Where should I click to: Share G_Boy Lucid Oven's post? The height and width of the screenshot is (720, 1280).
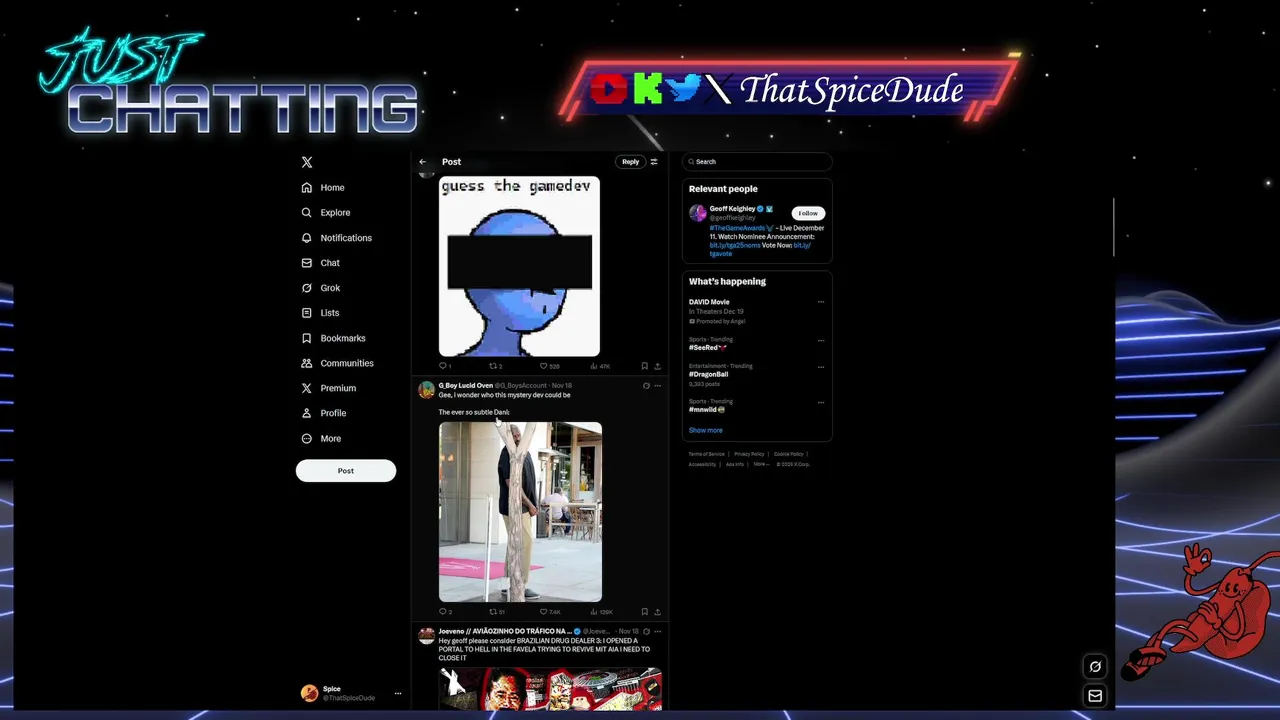657,611
